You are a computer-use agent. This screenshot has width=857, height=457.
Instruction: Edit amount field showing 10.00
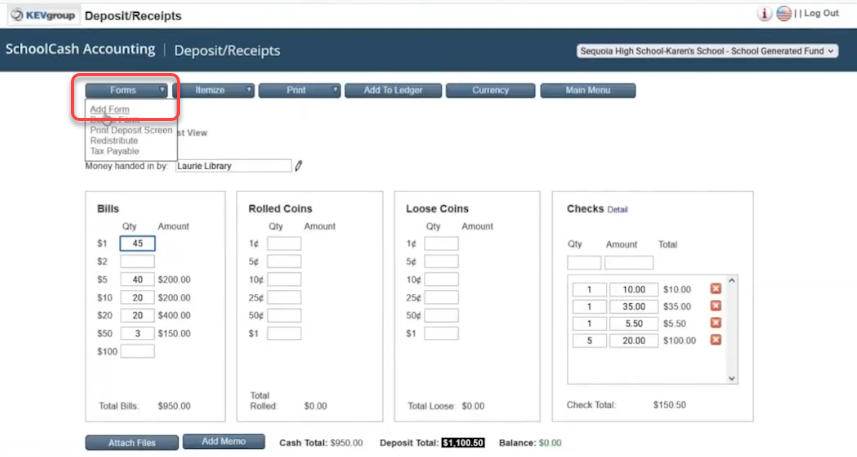click(x=633, y=289)
